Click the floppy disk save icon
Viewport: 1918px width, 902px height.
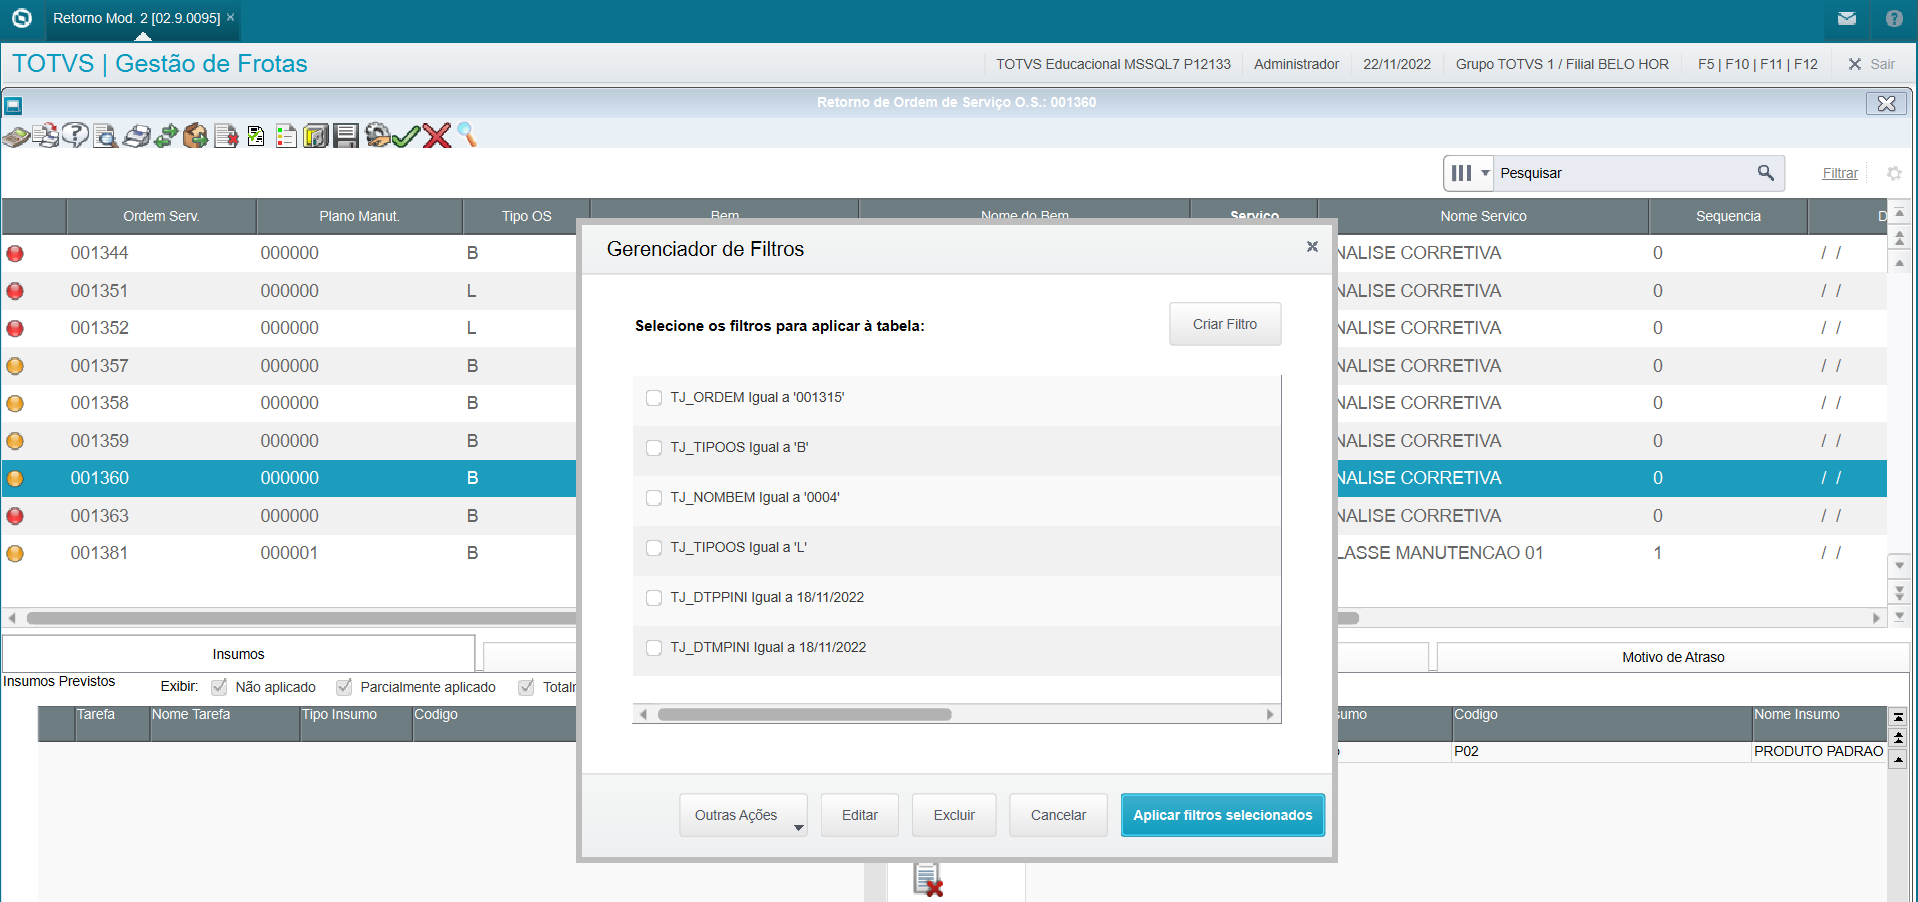(x=346, y=136)
